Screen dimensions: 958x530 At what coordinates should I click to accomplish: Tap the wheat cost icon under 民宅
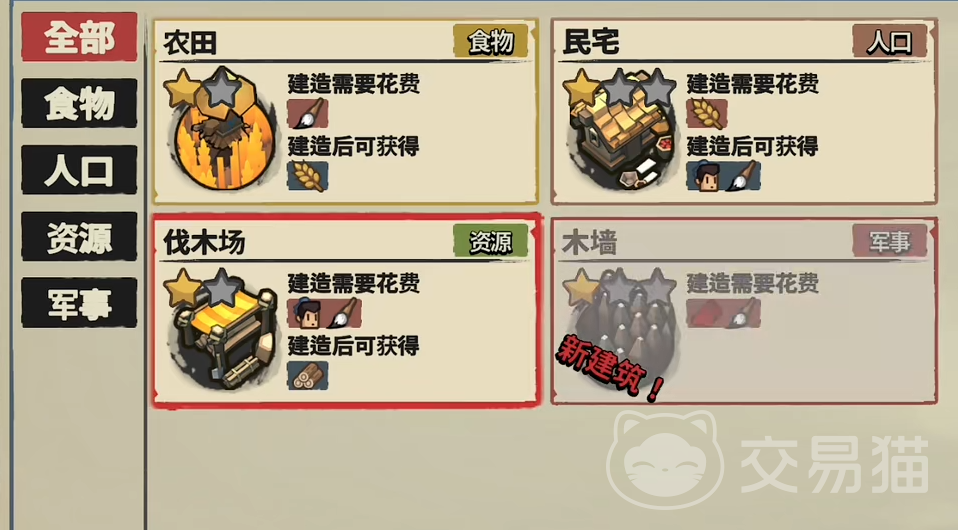point(706,114)
